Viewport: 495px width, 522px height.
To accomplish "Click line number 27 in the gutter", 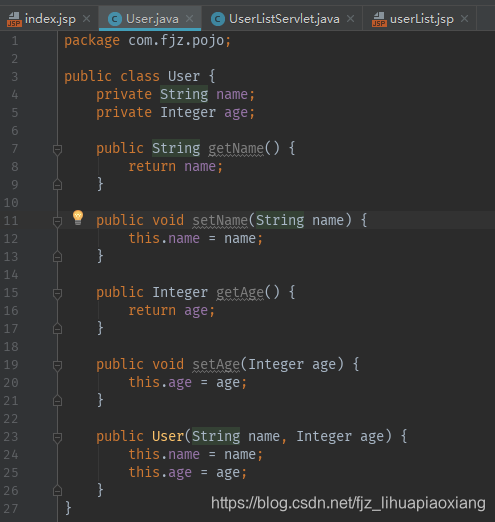I will 11,509.
